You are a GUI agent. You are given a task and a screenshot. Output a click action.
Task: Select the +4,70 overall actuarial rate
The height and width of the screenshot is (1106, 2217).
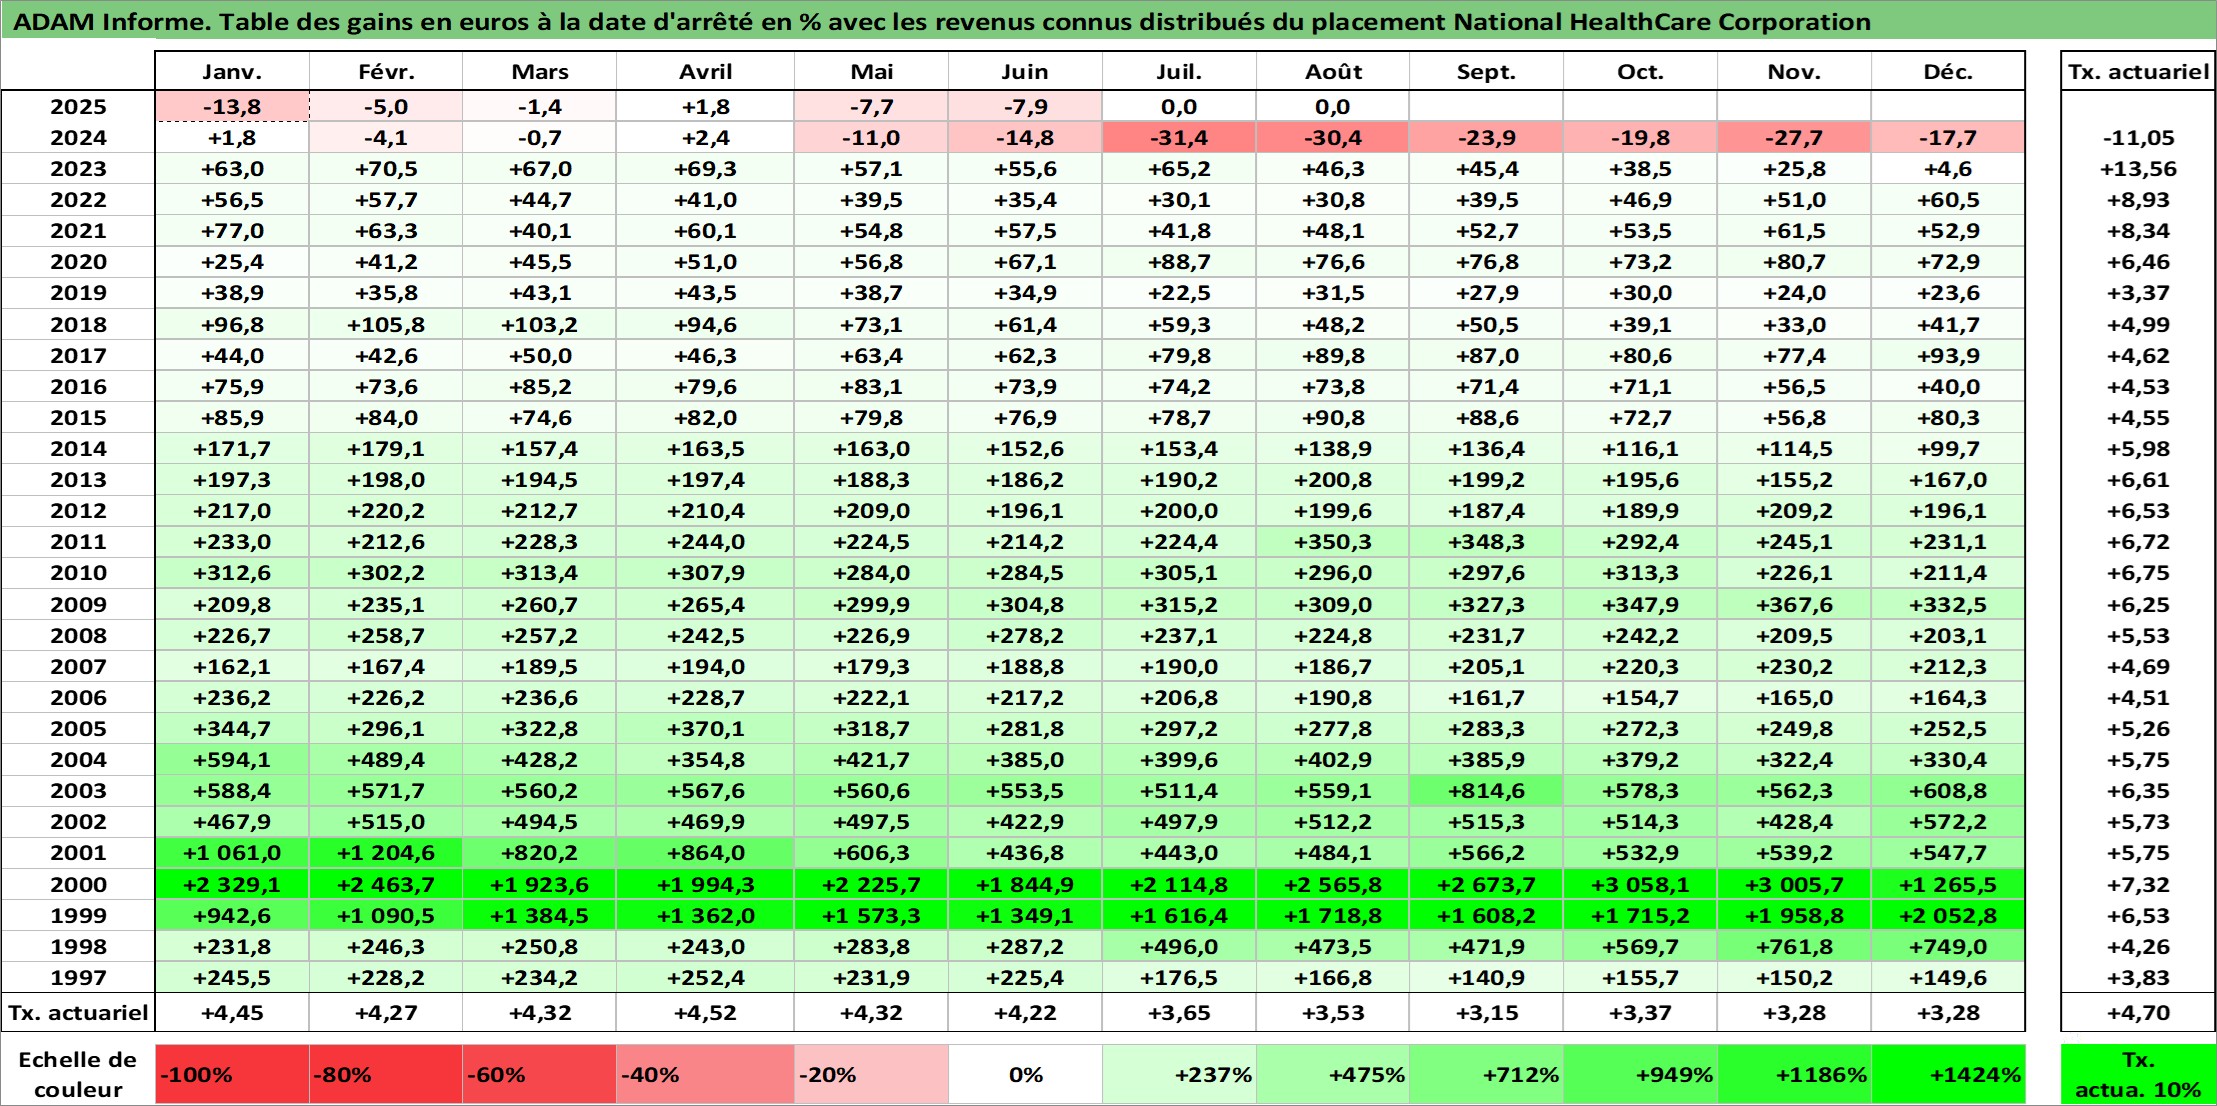tap(2138, 1012)
